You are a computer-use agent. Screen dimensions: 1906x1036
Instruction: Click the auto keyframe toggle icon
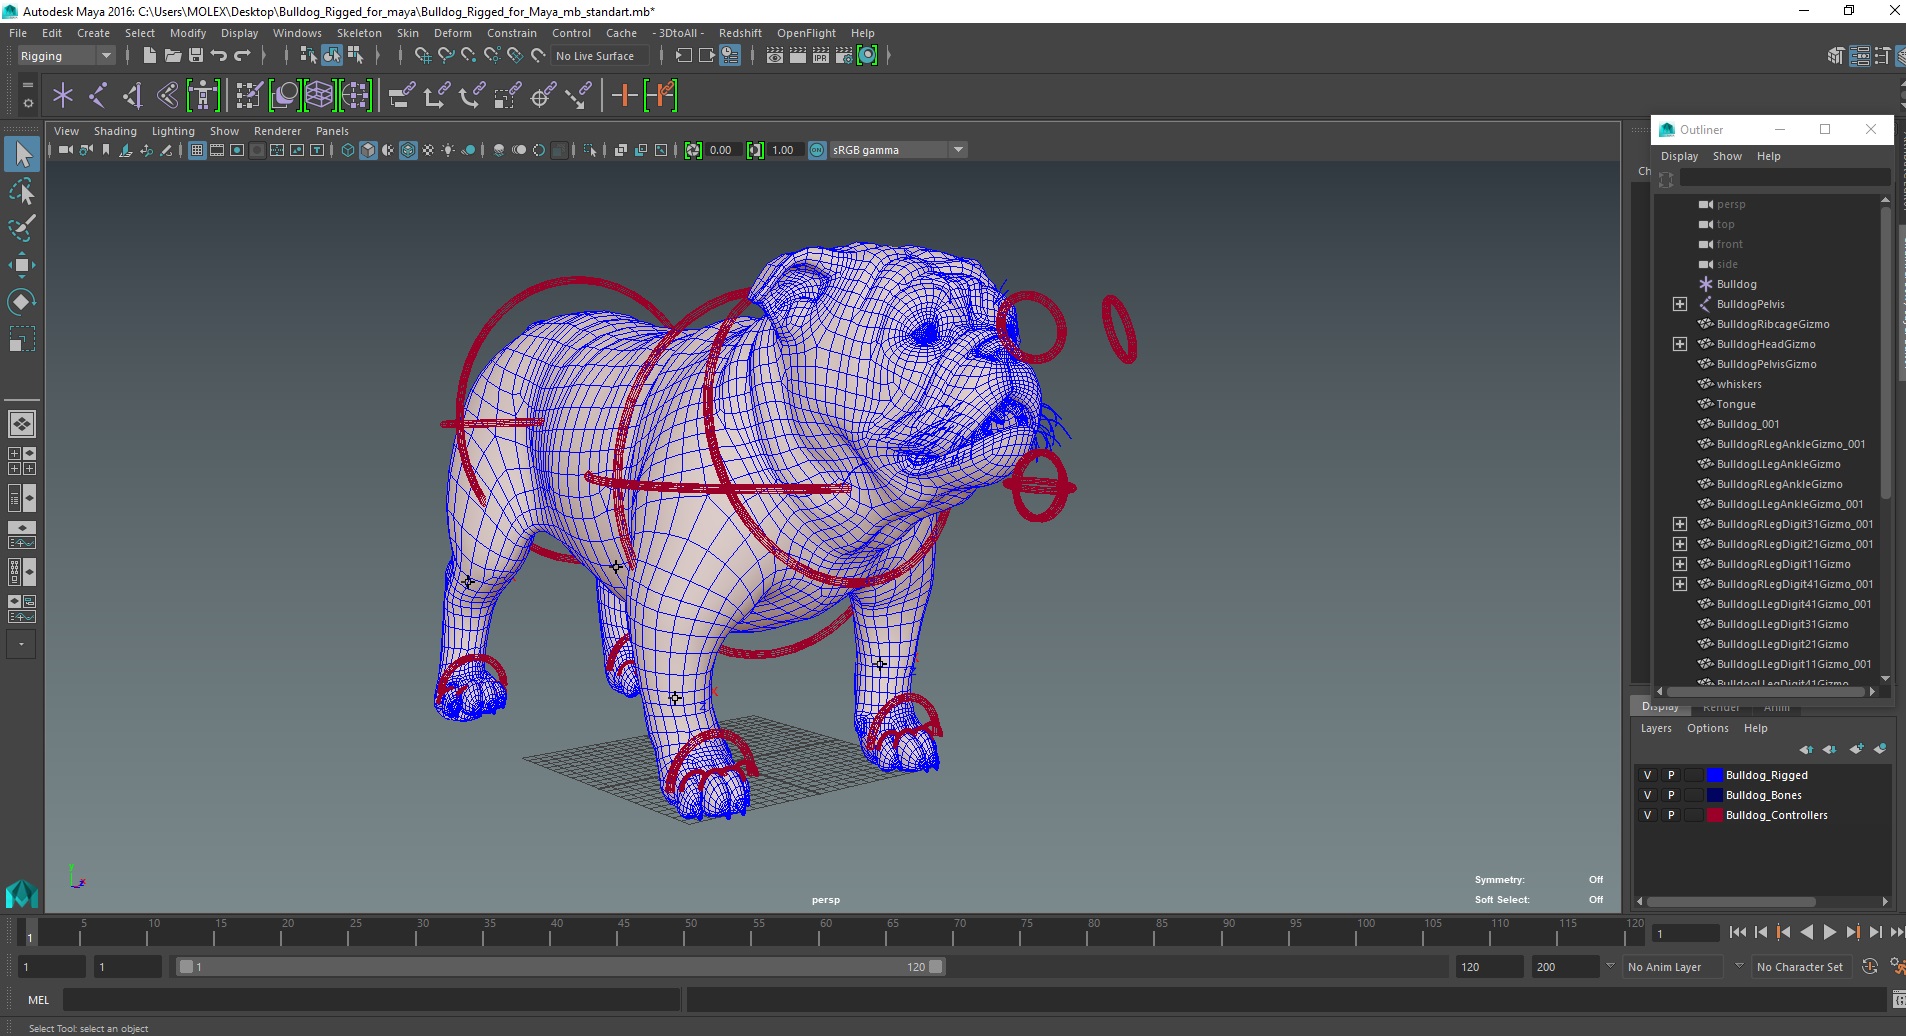(1870, 967)
